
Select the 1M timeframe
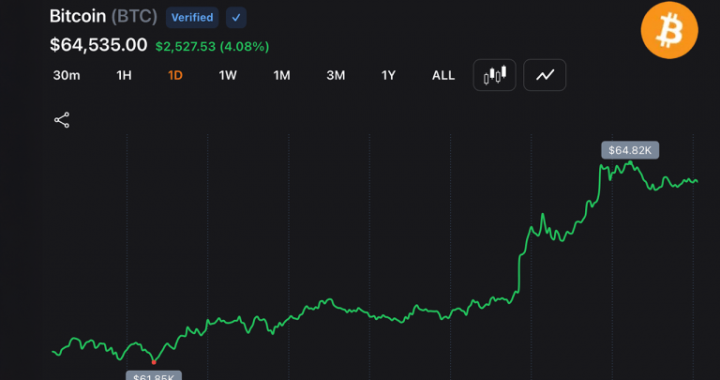(x=281, y=75)
